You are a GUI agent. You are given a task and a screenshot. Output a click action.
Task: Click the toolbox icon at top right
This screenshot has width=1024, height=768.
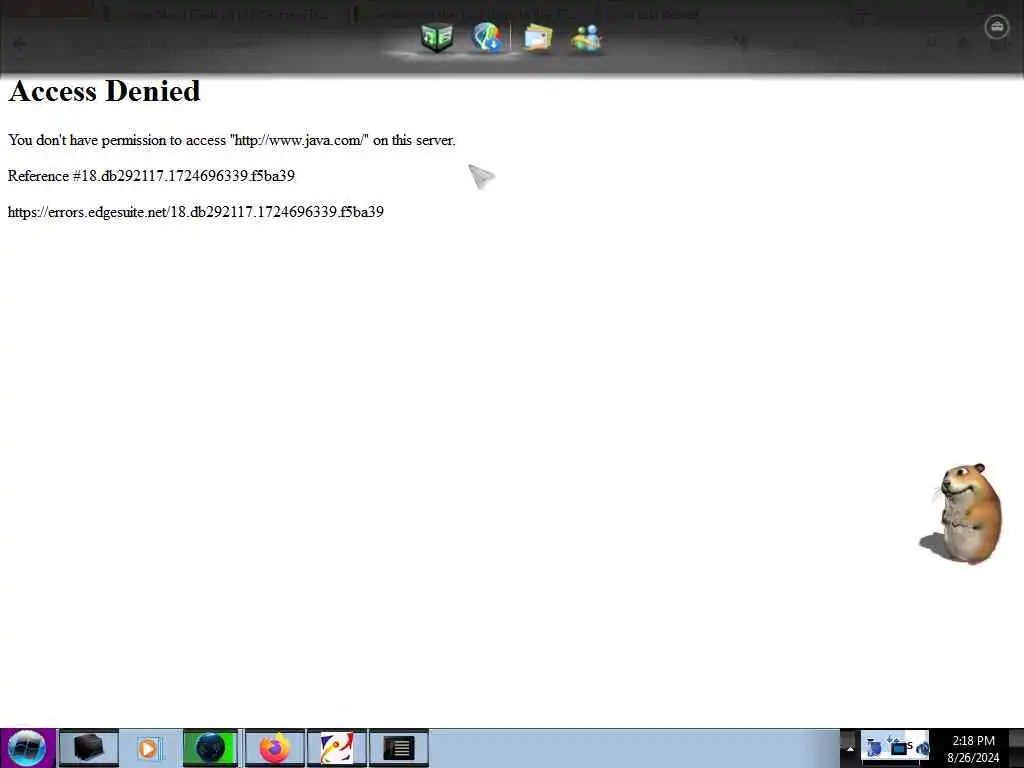tap(997, 27)
